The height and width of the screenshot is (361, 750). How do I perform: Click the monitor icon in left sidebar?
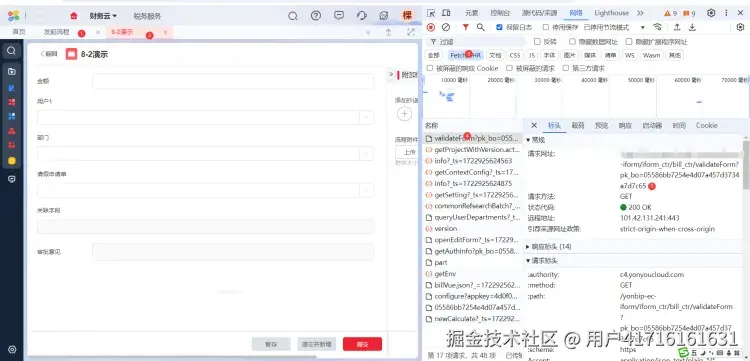point(12,179)
